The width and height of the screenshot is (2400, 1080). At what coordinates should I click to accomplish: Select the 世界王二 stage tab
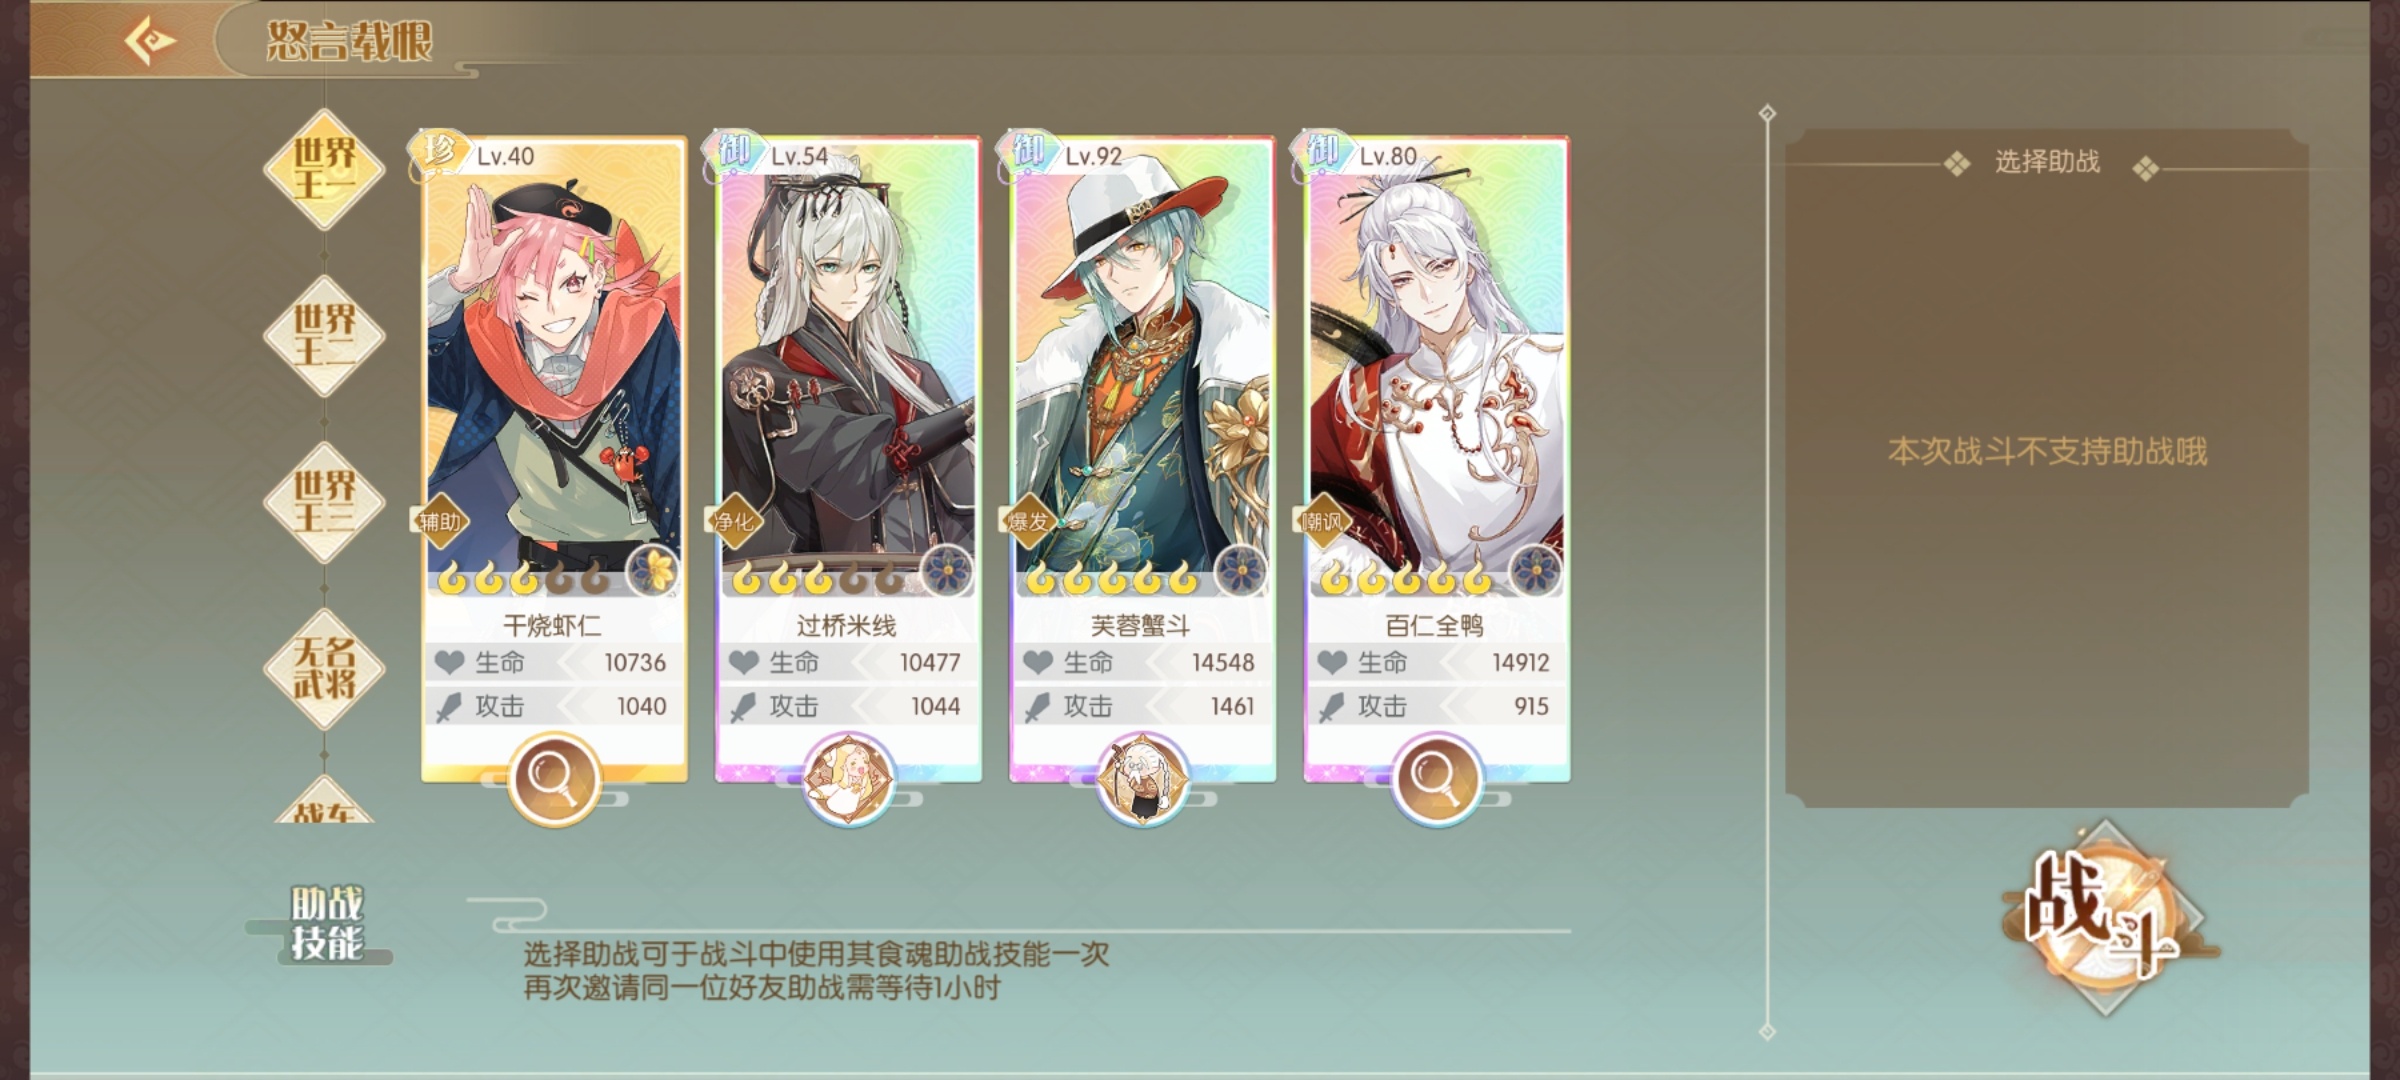(324, 335)
